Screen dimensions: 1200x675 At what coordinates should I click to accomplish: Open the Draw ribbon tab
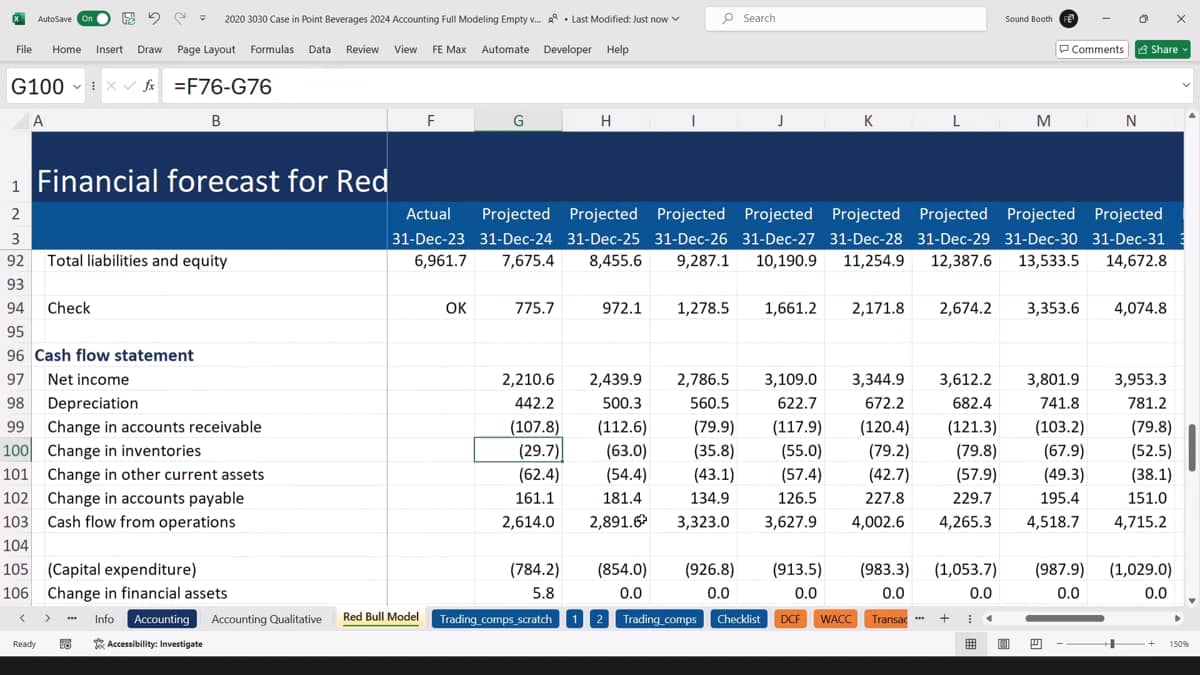pyautogui.click(x=150, y=49)
